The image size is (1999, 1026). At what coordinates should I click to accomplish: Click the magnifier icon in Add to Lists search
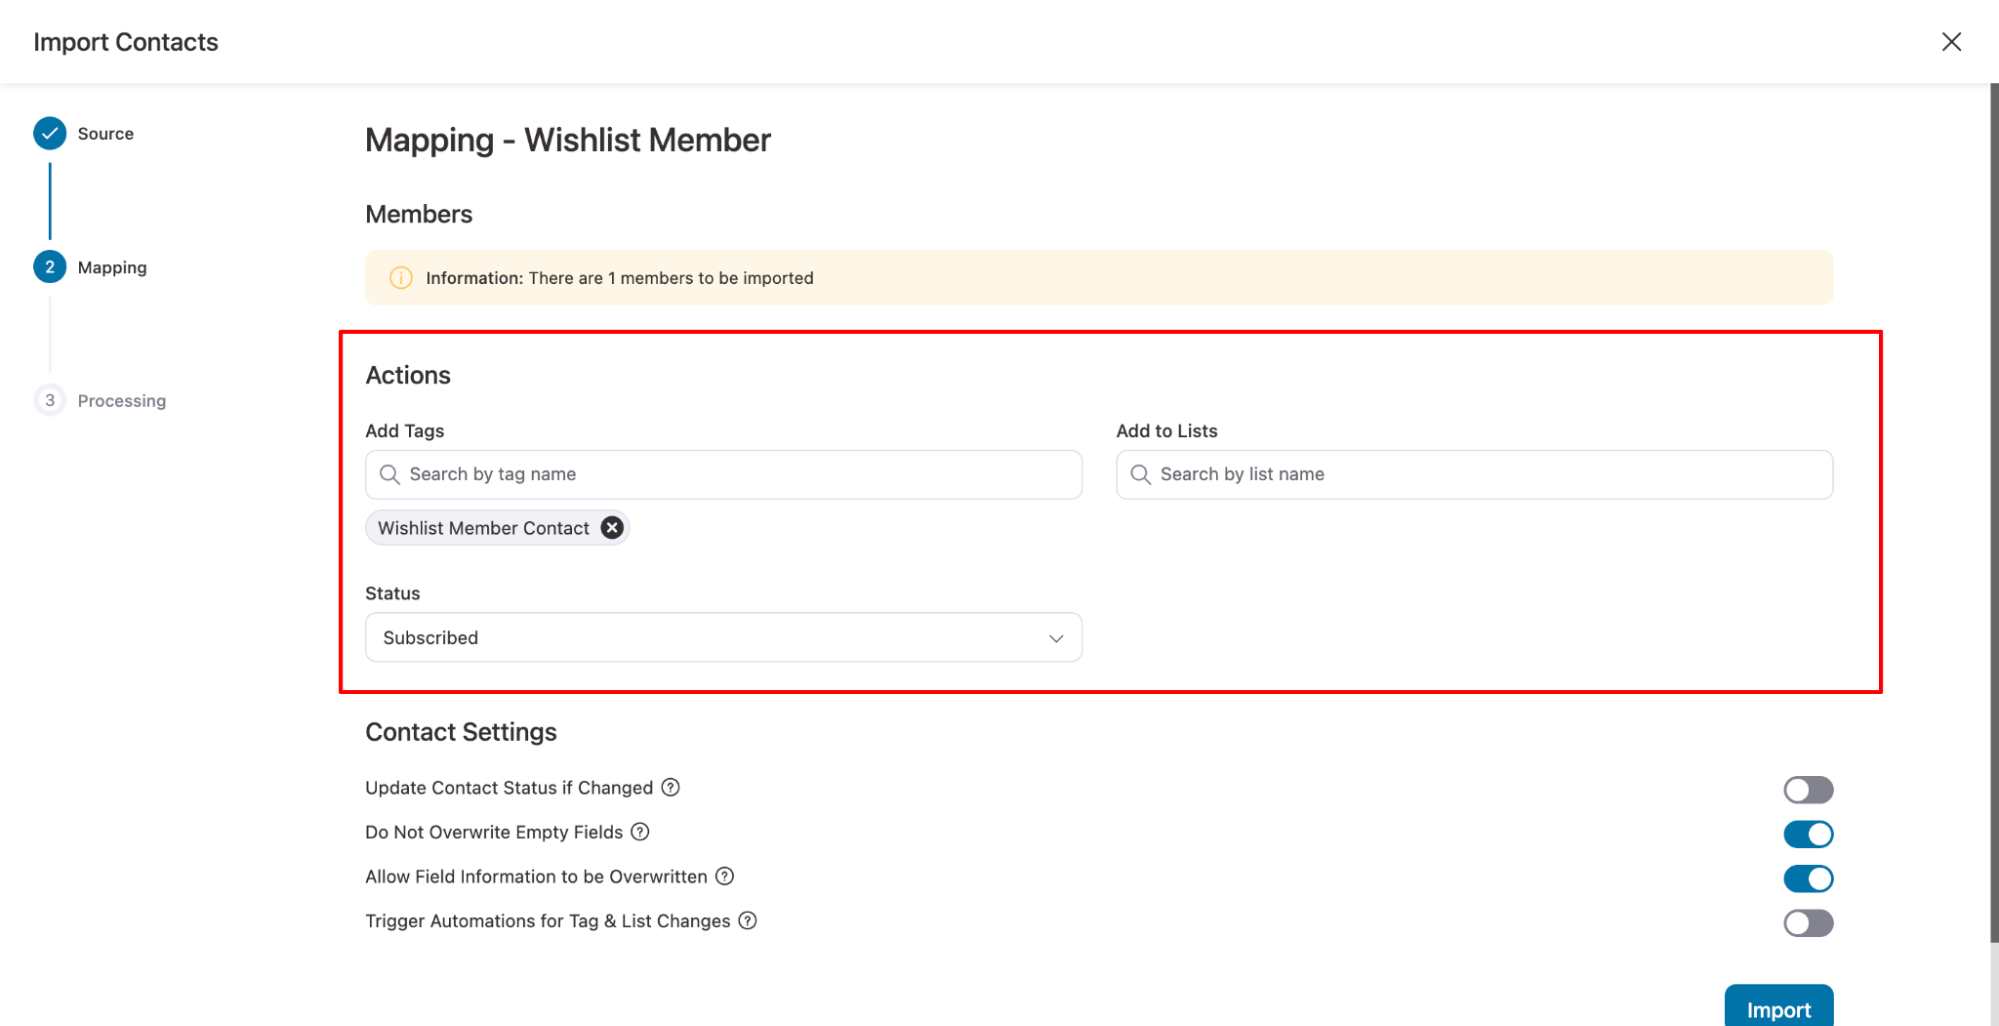1140,474
